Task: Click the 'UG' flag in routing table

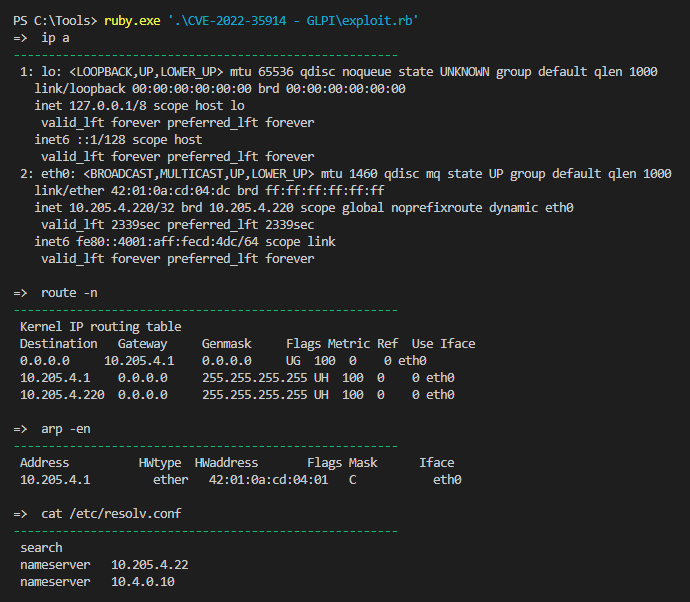Action: (293, 361)
